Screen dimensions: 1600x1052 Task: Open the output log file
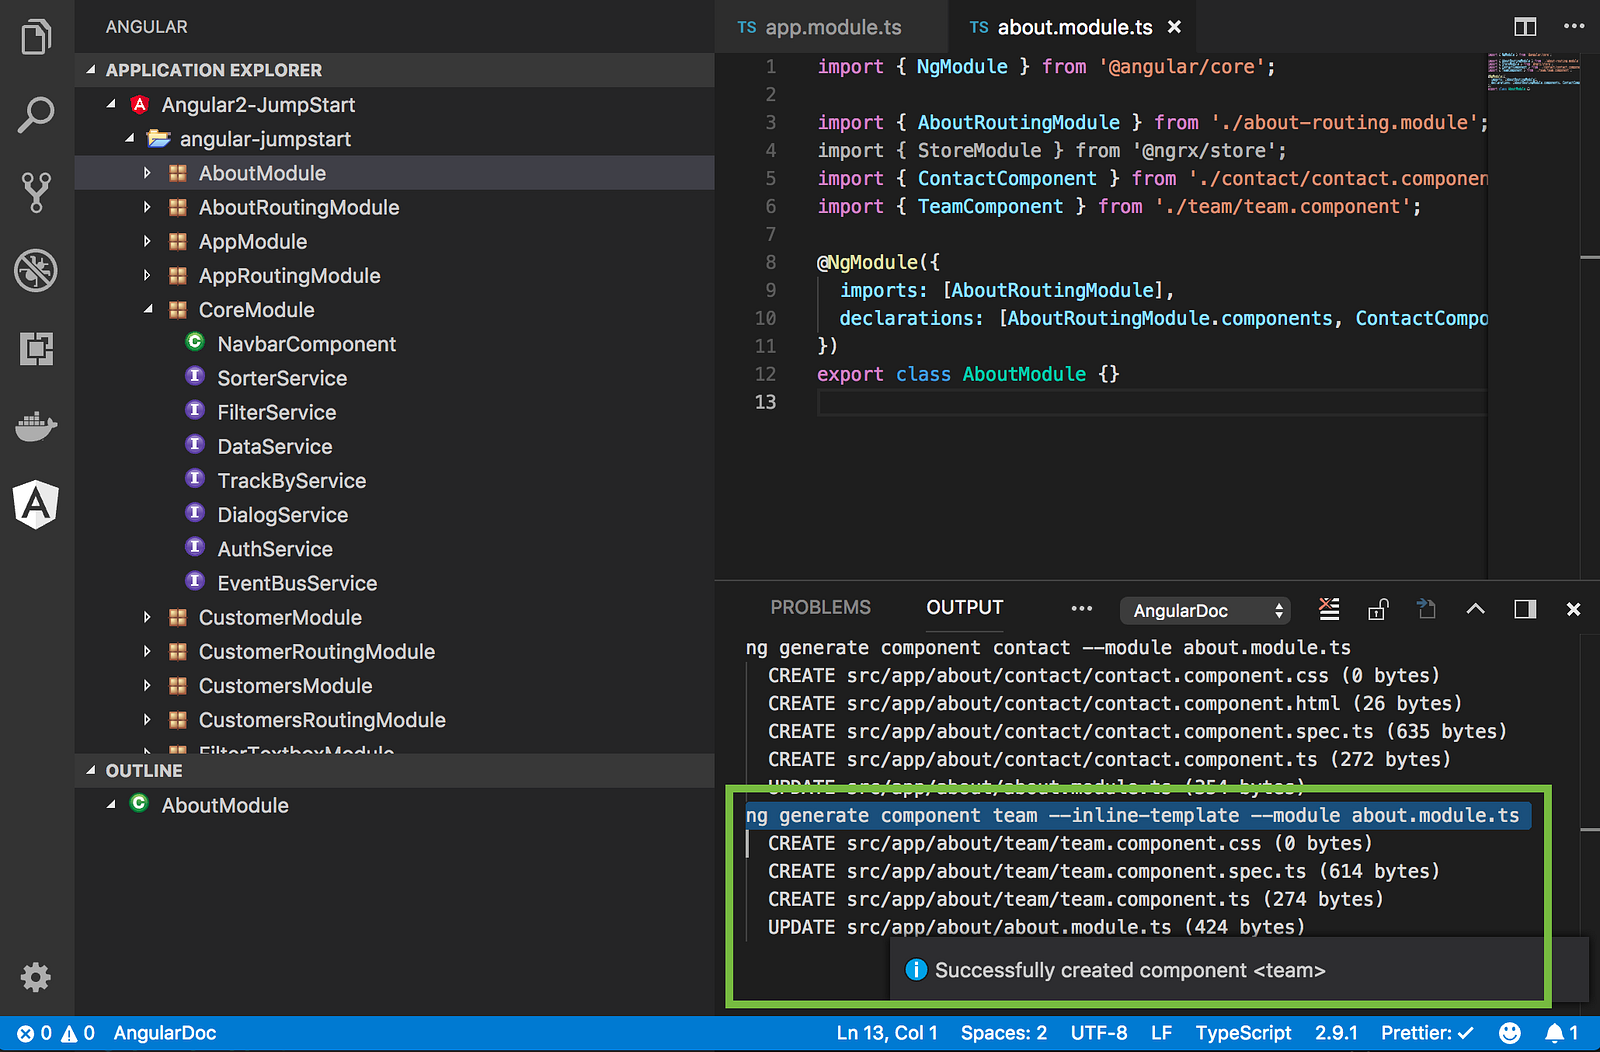[x=1427, y=609]
